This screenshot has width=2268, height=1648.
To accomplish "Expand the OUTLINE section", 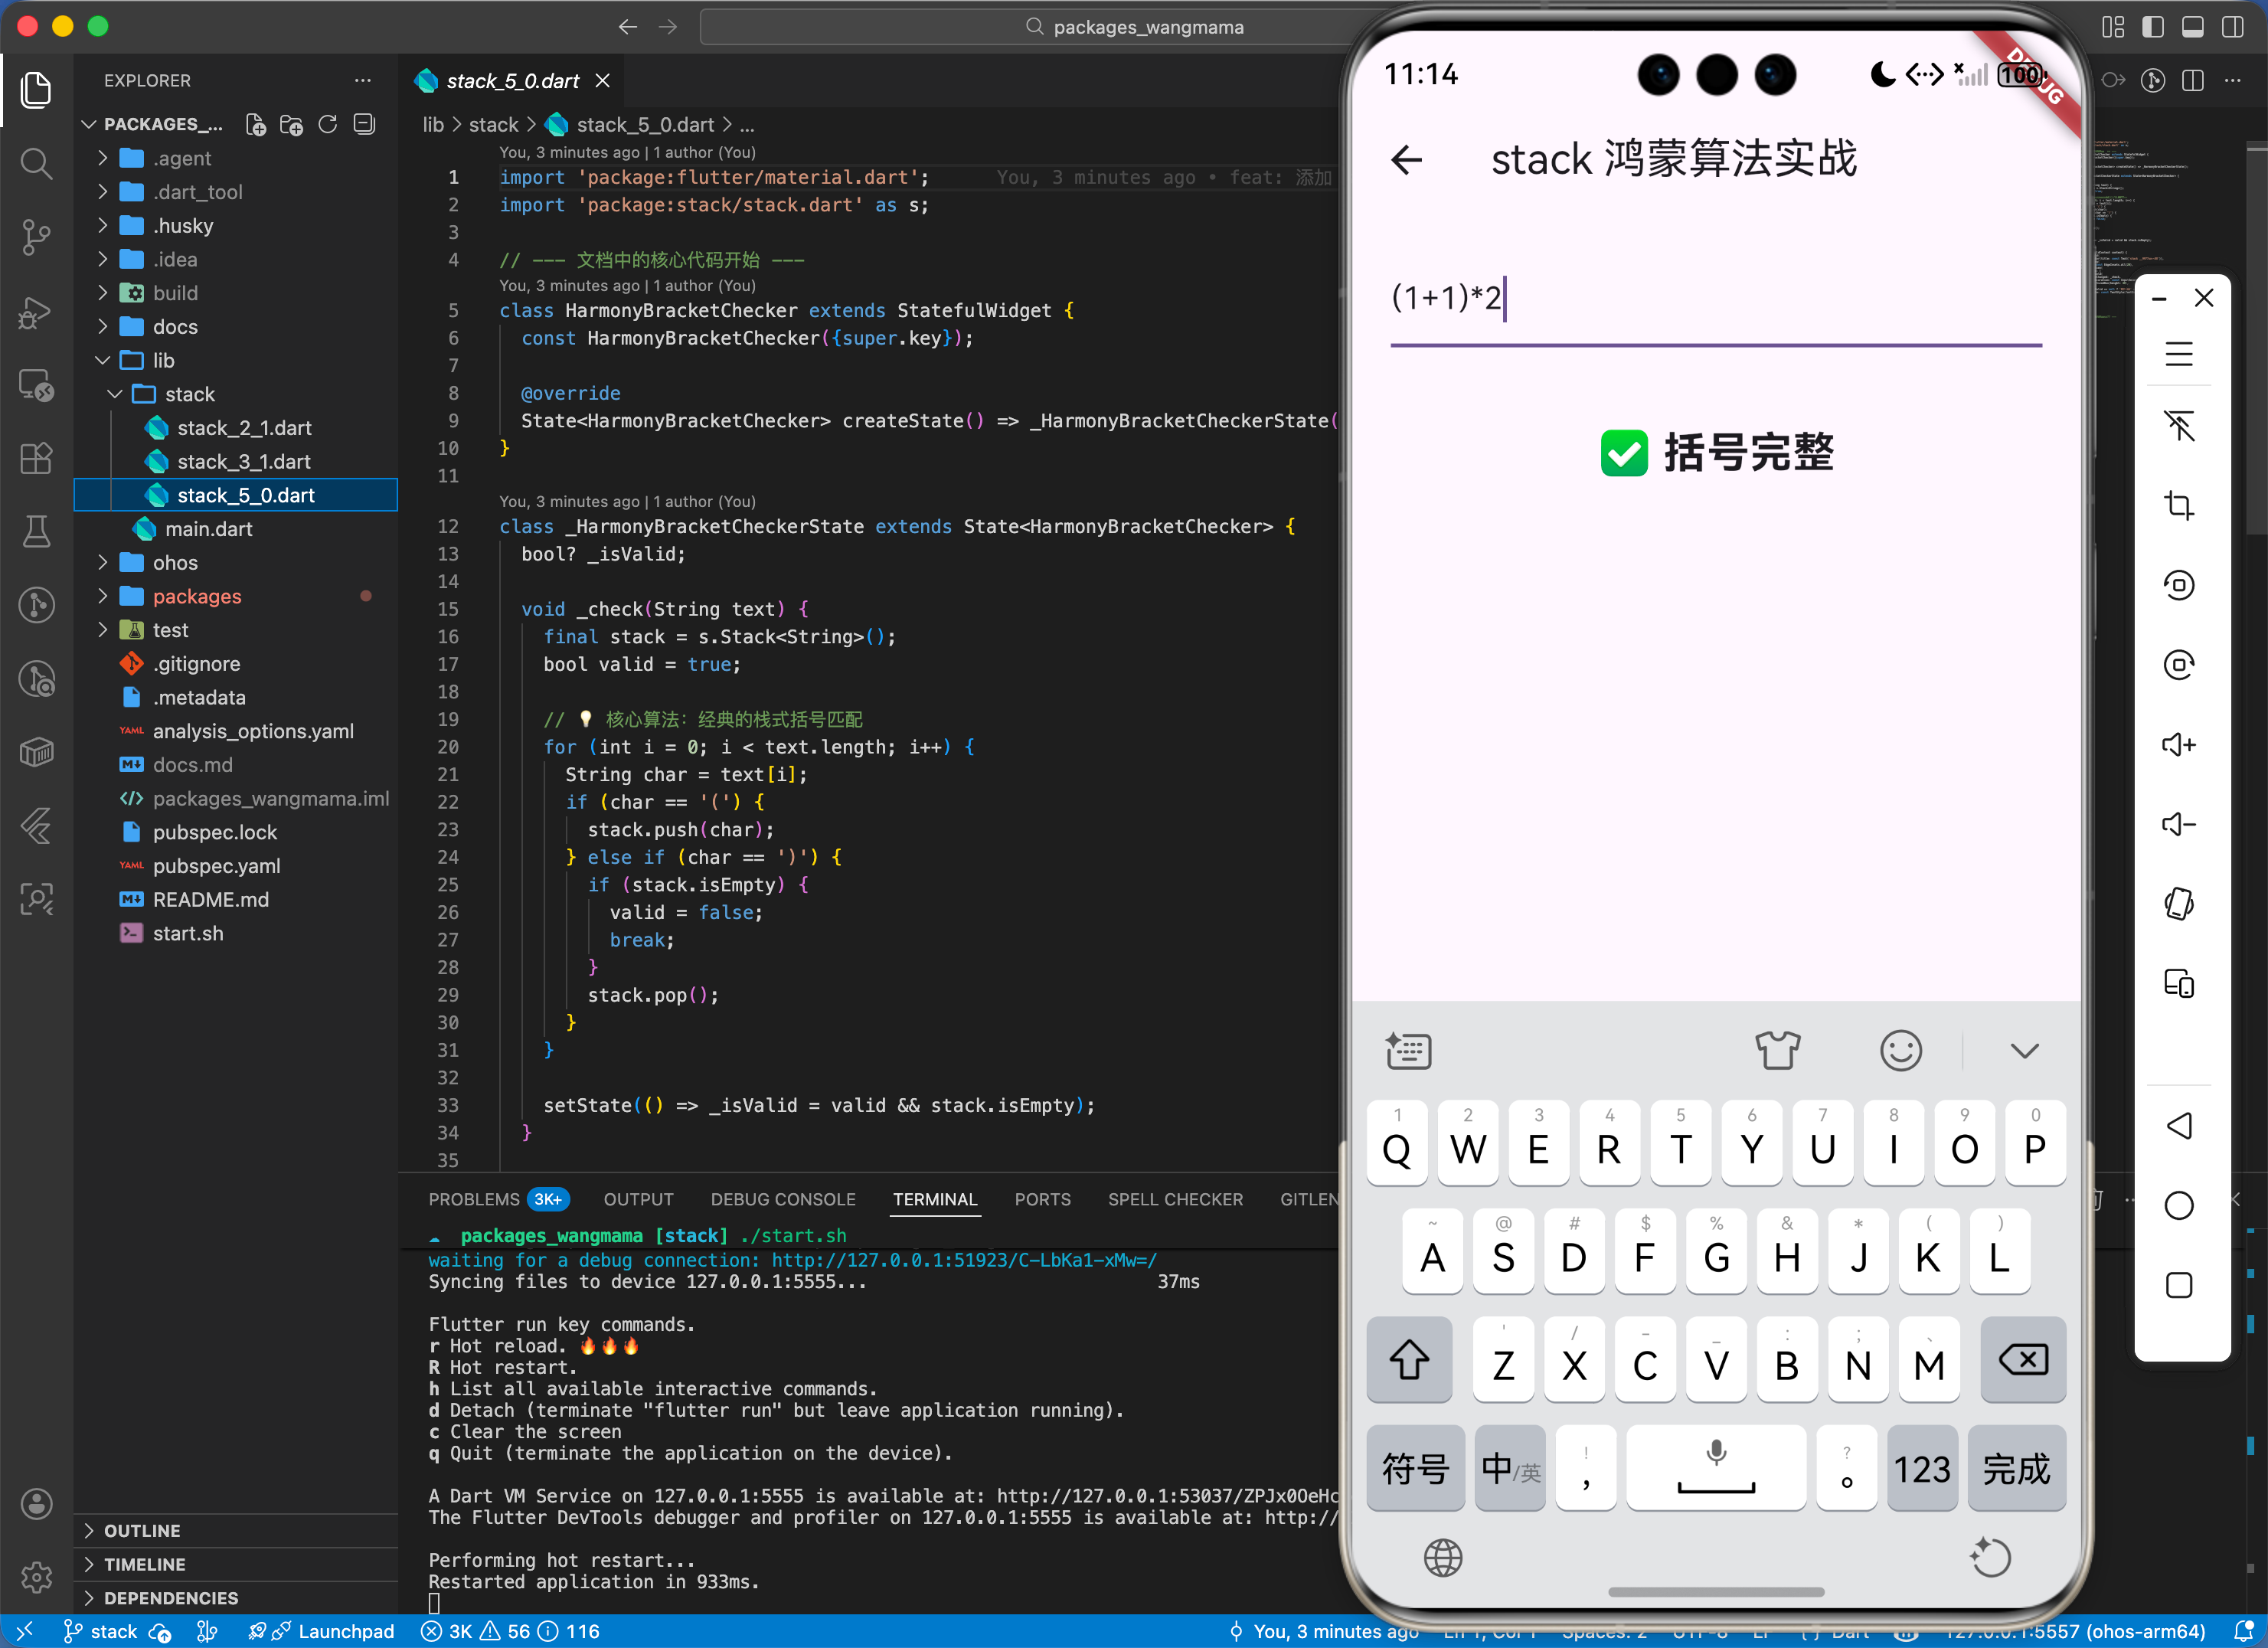I will [142, 1531].
